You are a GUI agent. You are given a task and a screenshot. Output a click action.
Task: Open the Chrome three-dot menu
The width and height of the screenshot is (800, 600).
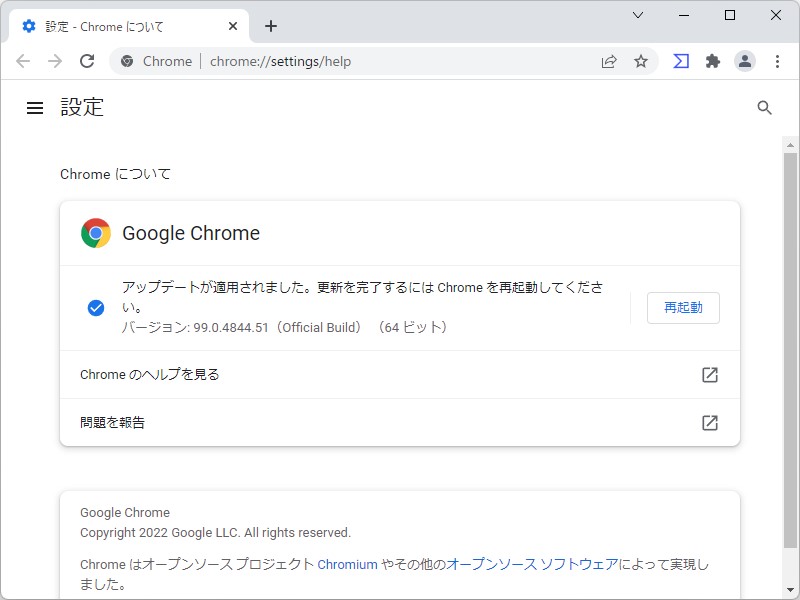point(779,61)
